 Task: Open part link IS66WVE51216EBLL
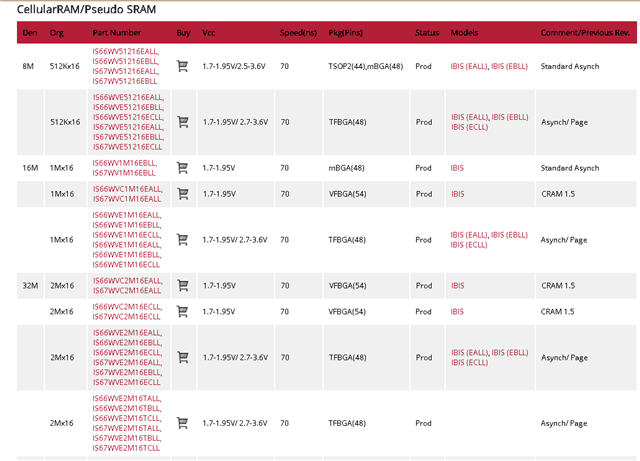(128, 107)
